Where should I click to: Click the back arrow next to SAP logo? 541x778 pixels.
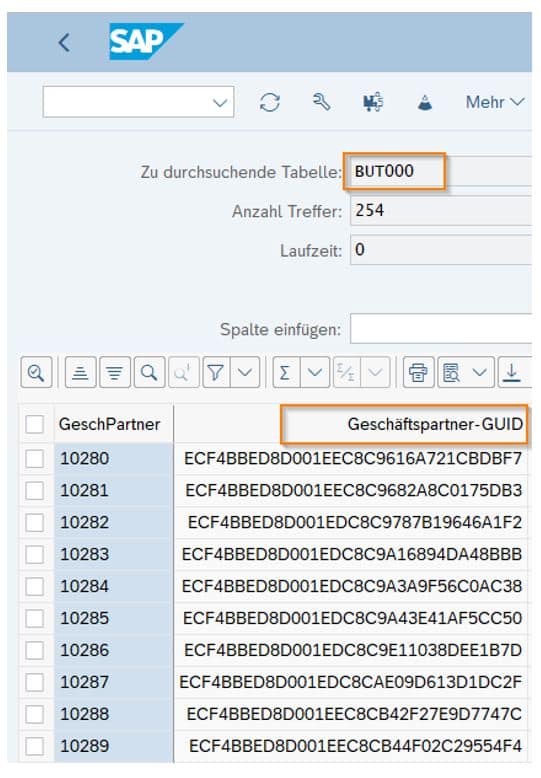[64, 42]
